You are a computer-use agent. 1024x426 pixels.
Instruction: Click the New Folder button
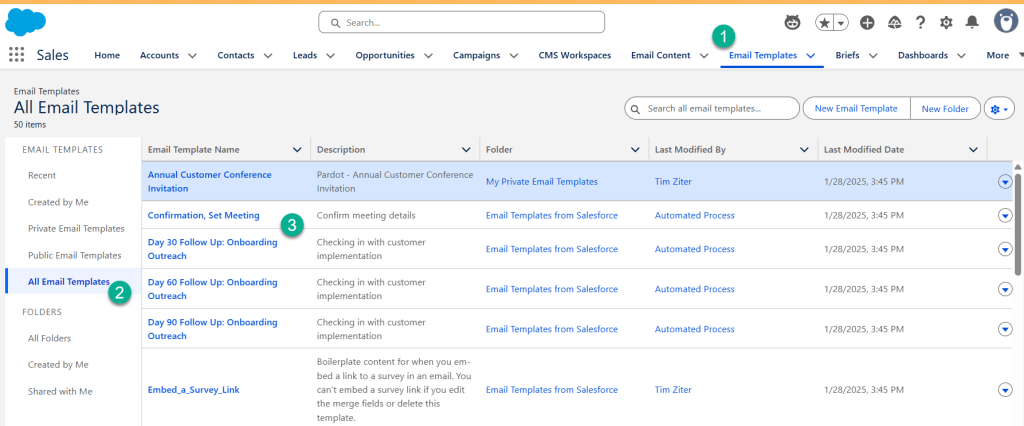coord(944,108)
